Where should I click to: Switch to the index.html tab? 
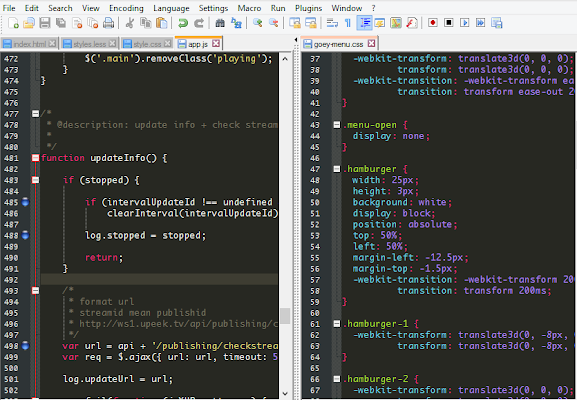(29, 44)
